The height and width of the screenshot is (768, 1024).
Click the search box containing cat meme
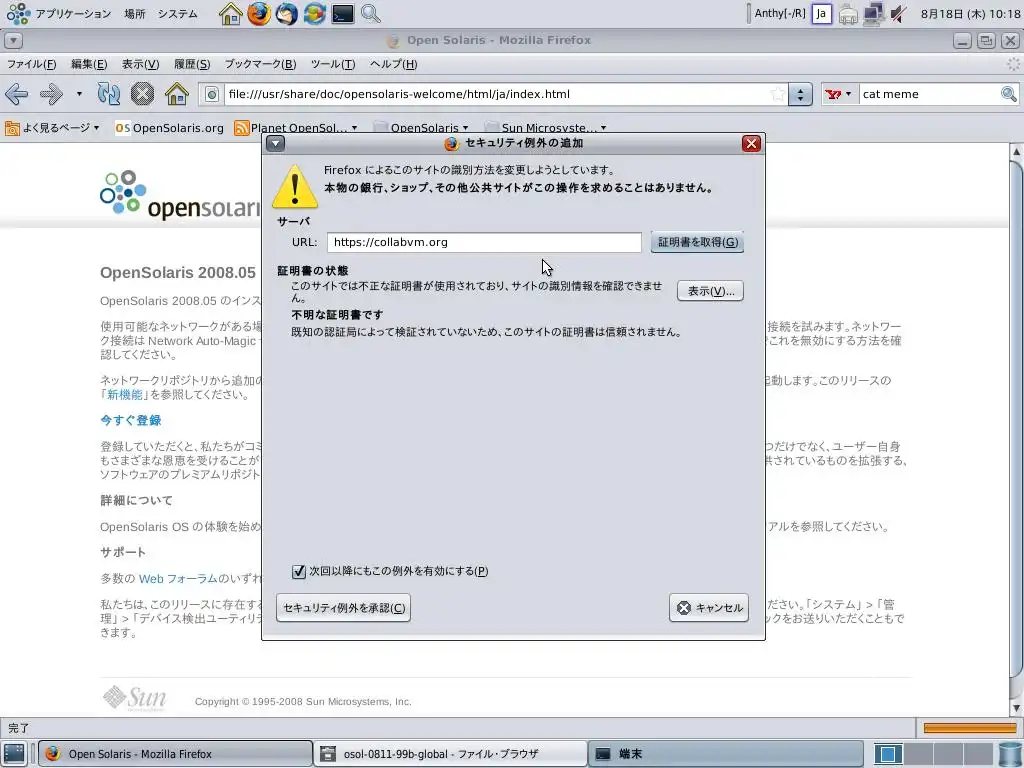coord(930,94)
